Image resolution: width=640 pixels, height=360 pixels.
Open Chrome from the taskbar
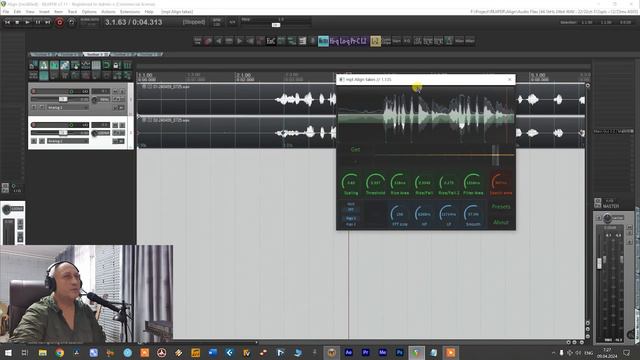(60, 353)
